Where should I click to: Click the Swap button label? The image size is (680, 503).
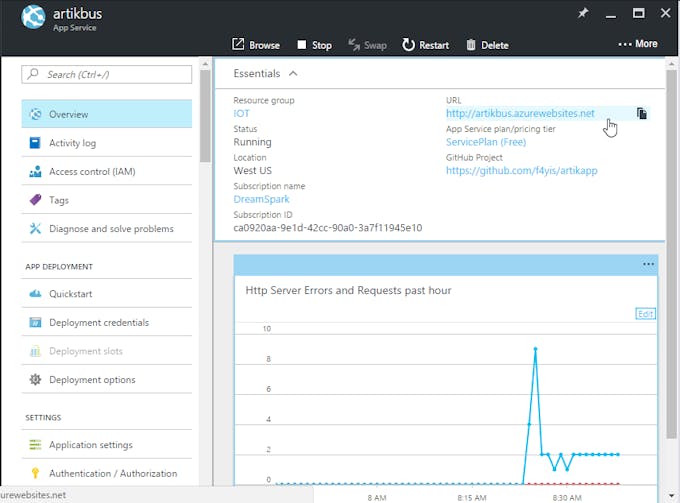375,45
